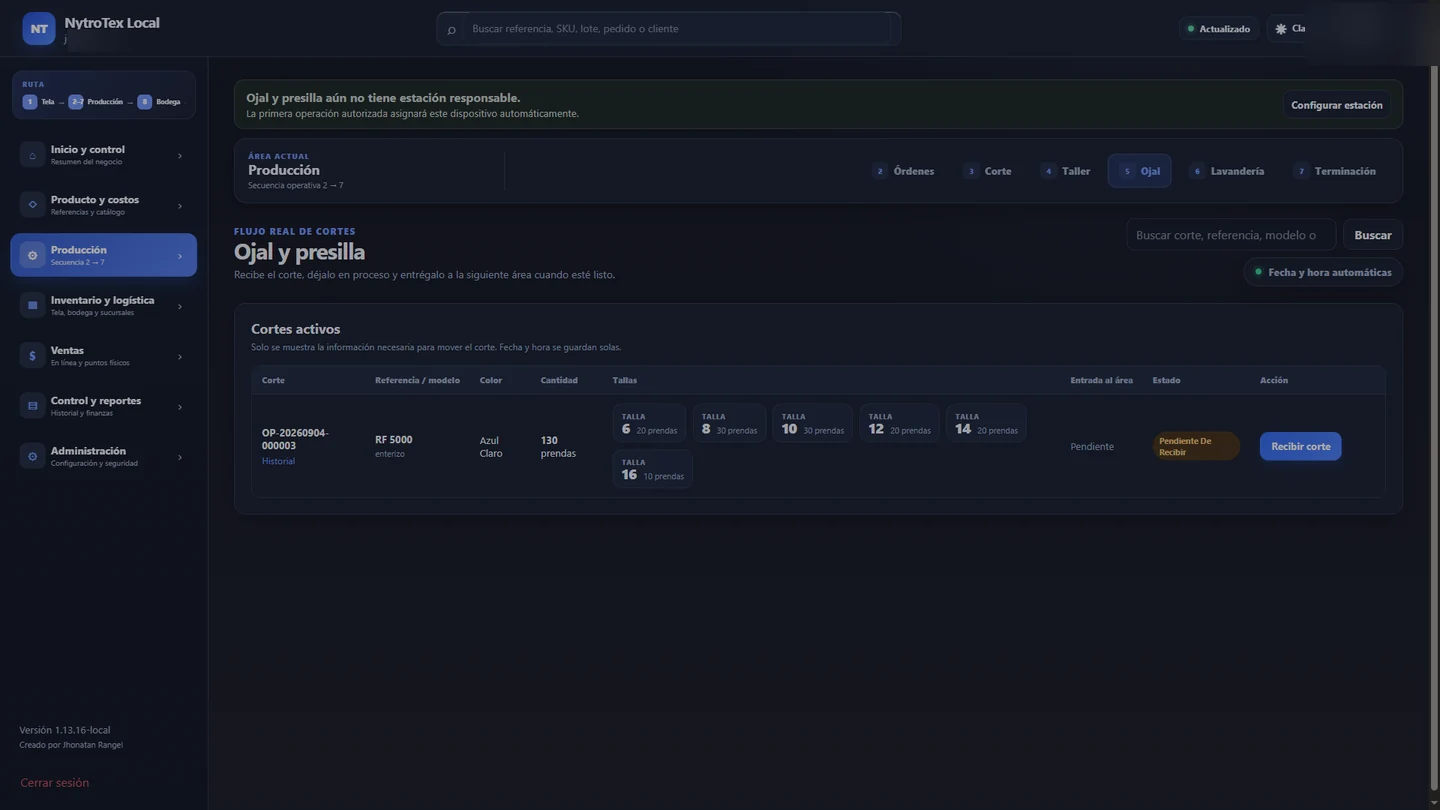Go to the Lavandería step tab
The image size is (1440, 810).
[1227, 171]
